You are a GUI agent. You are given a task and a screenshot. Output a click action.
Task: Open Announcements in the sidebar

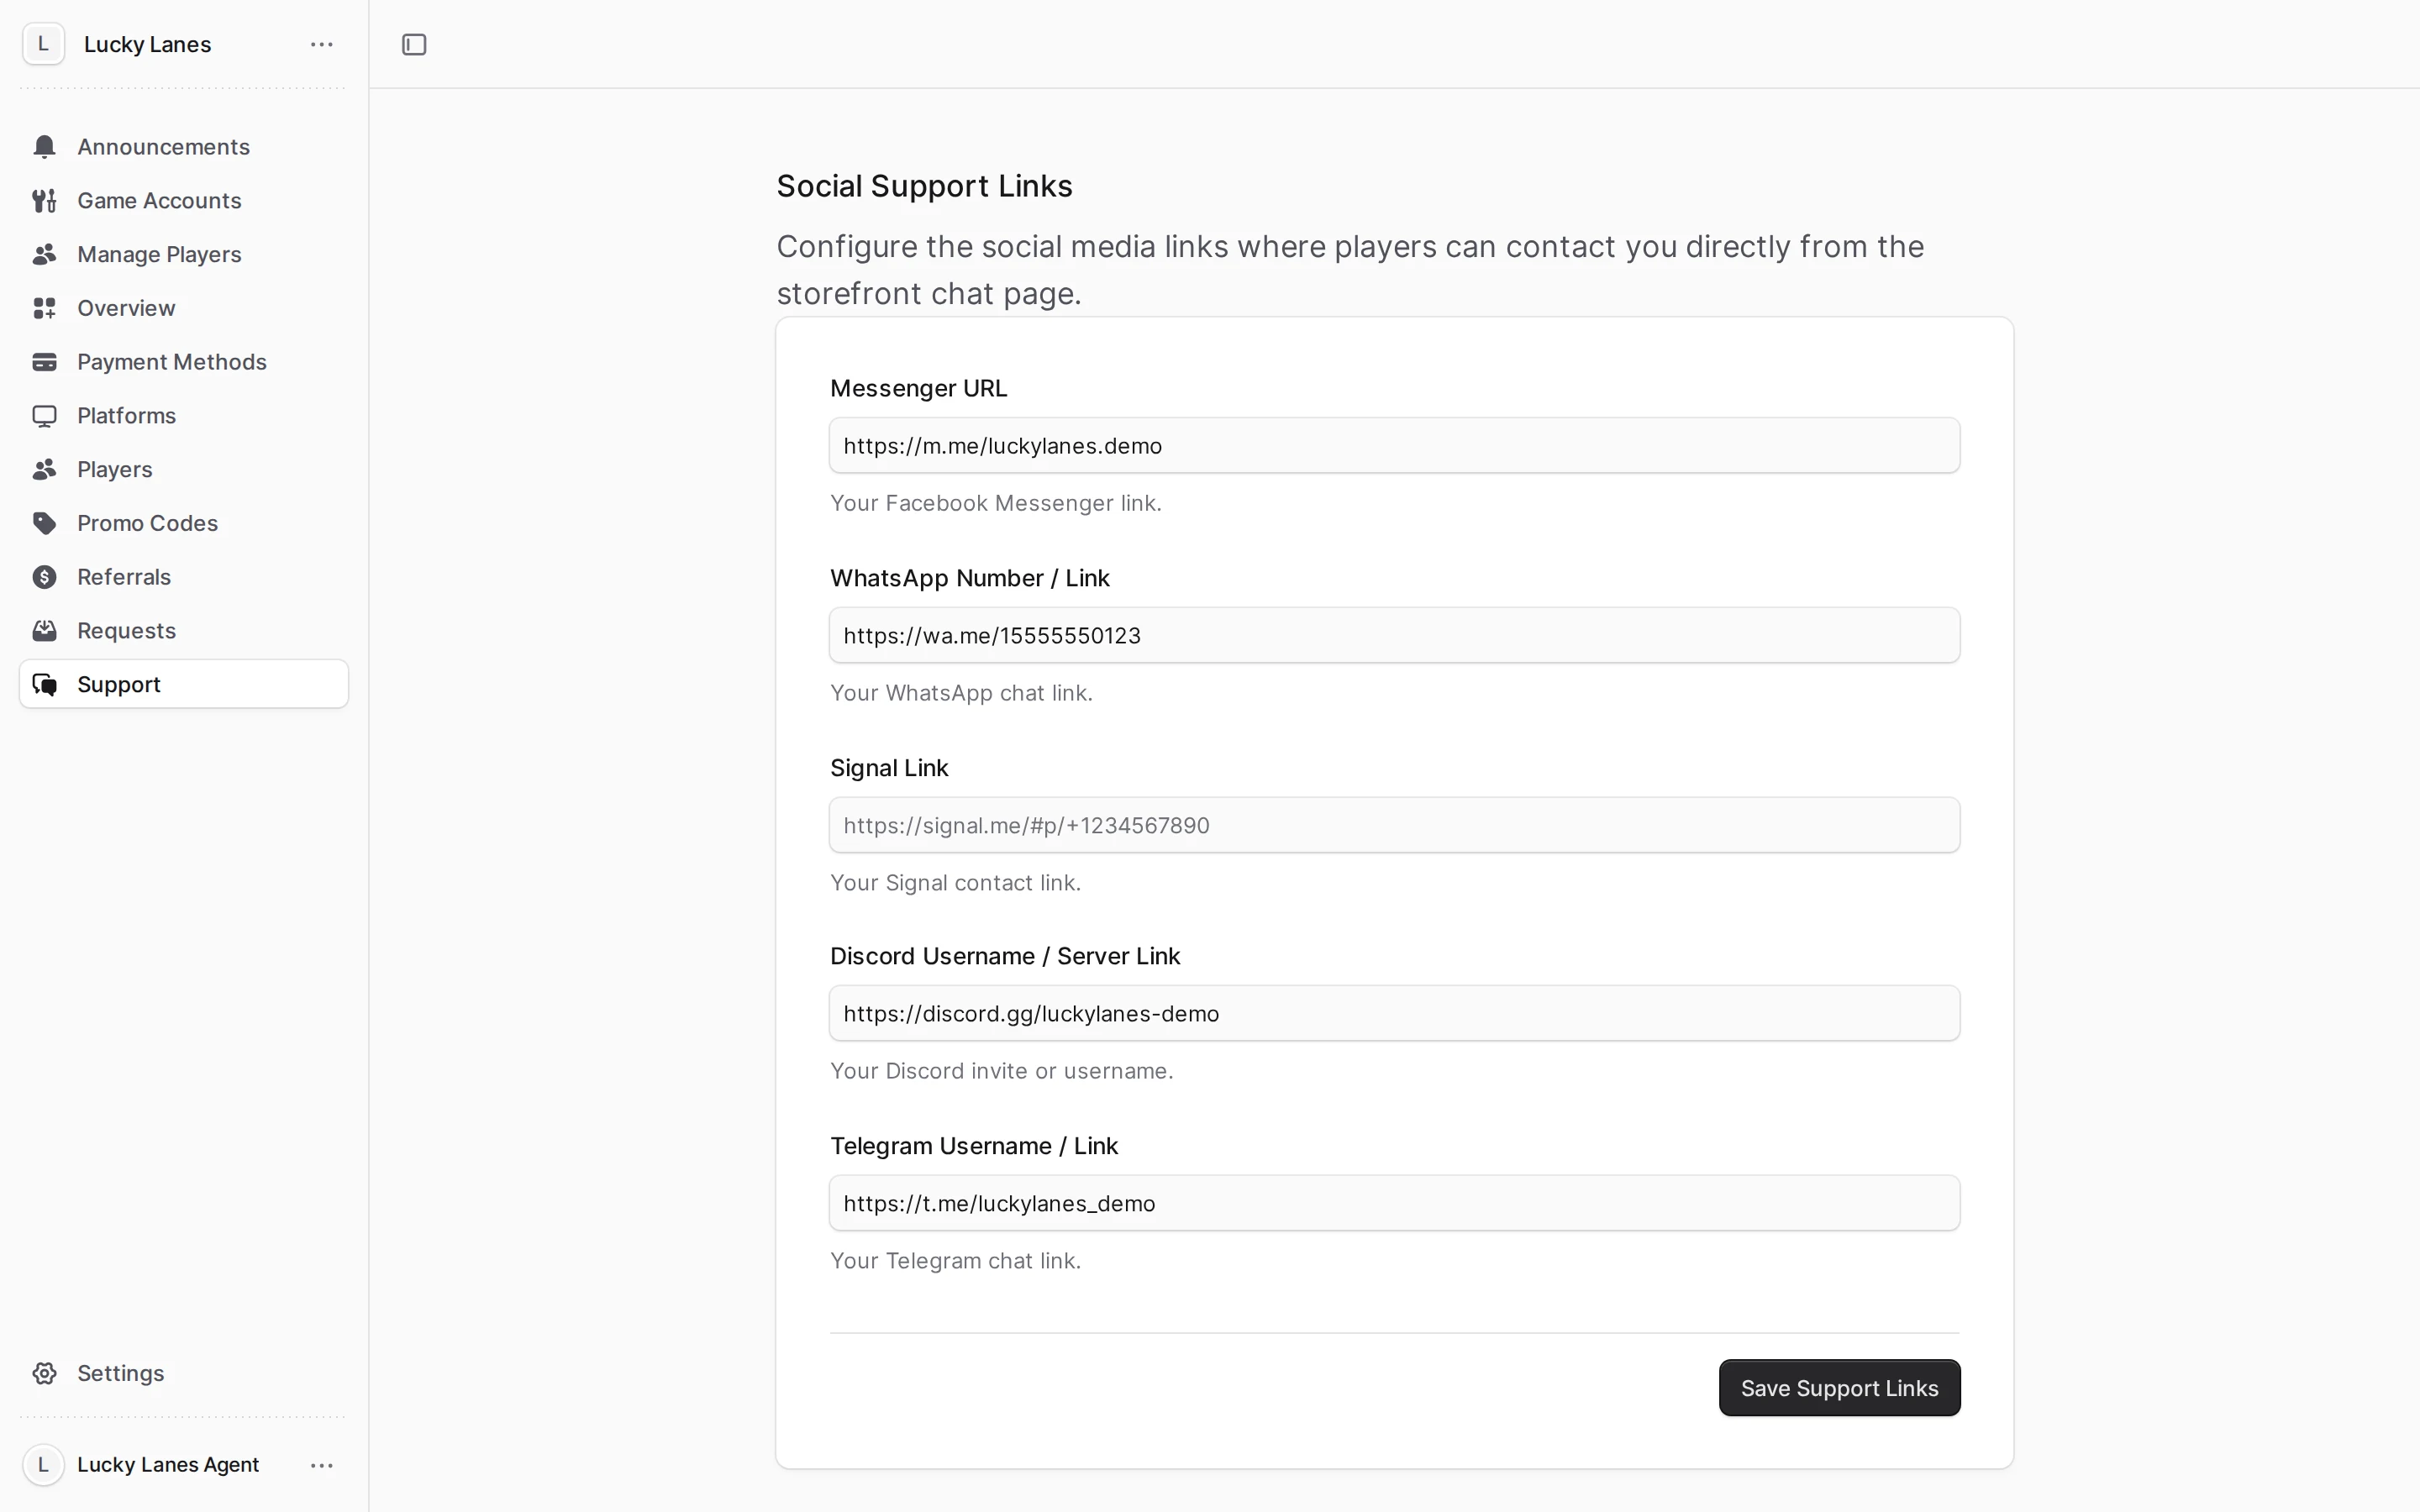[184, 147]
